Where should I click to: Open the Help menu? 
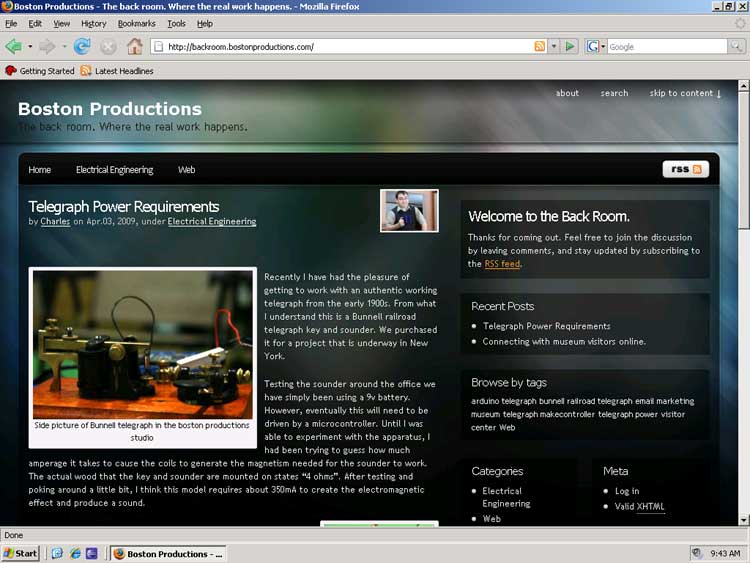[205, 23]
